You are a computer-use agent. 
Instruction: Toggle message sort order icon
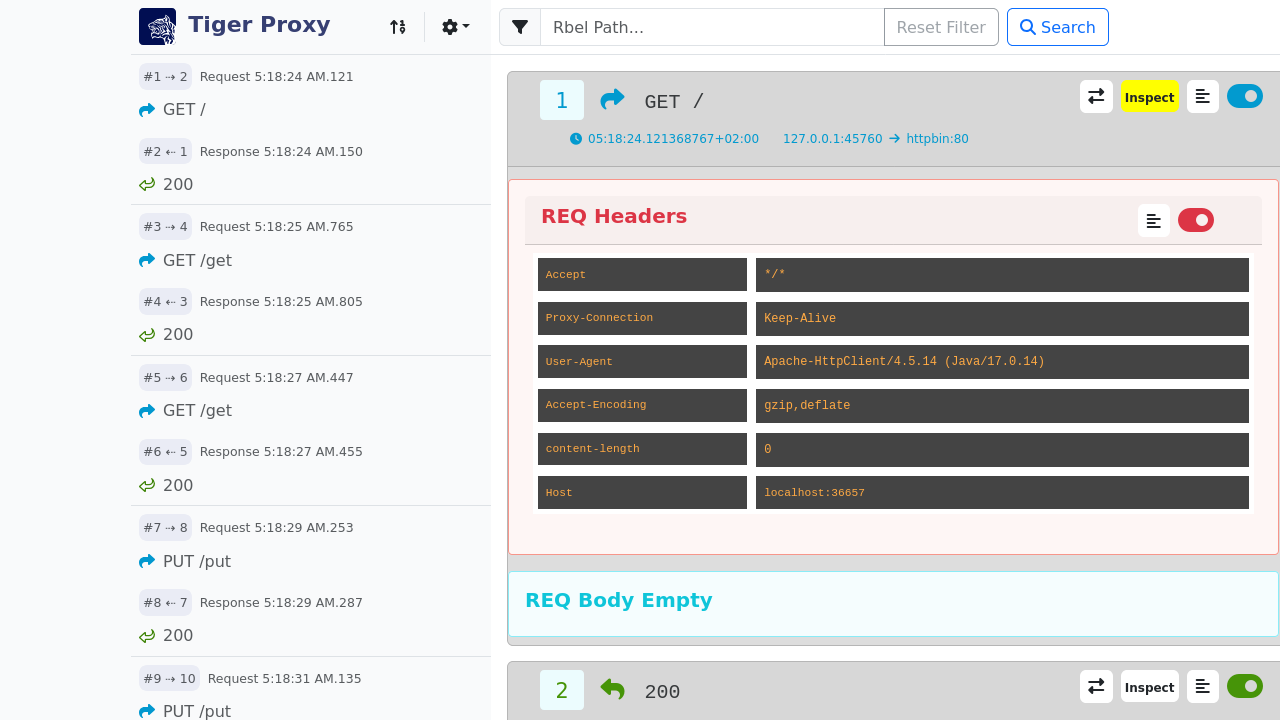point(398,27)
